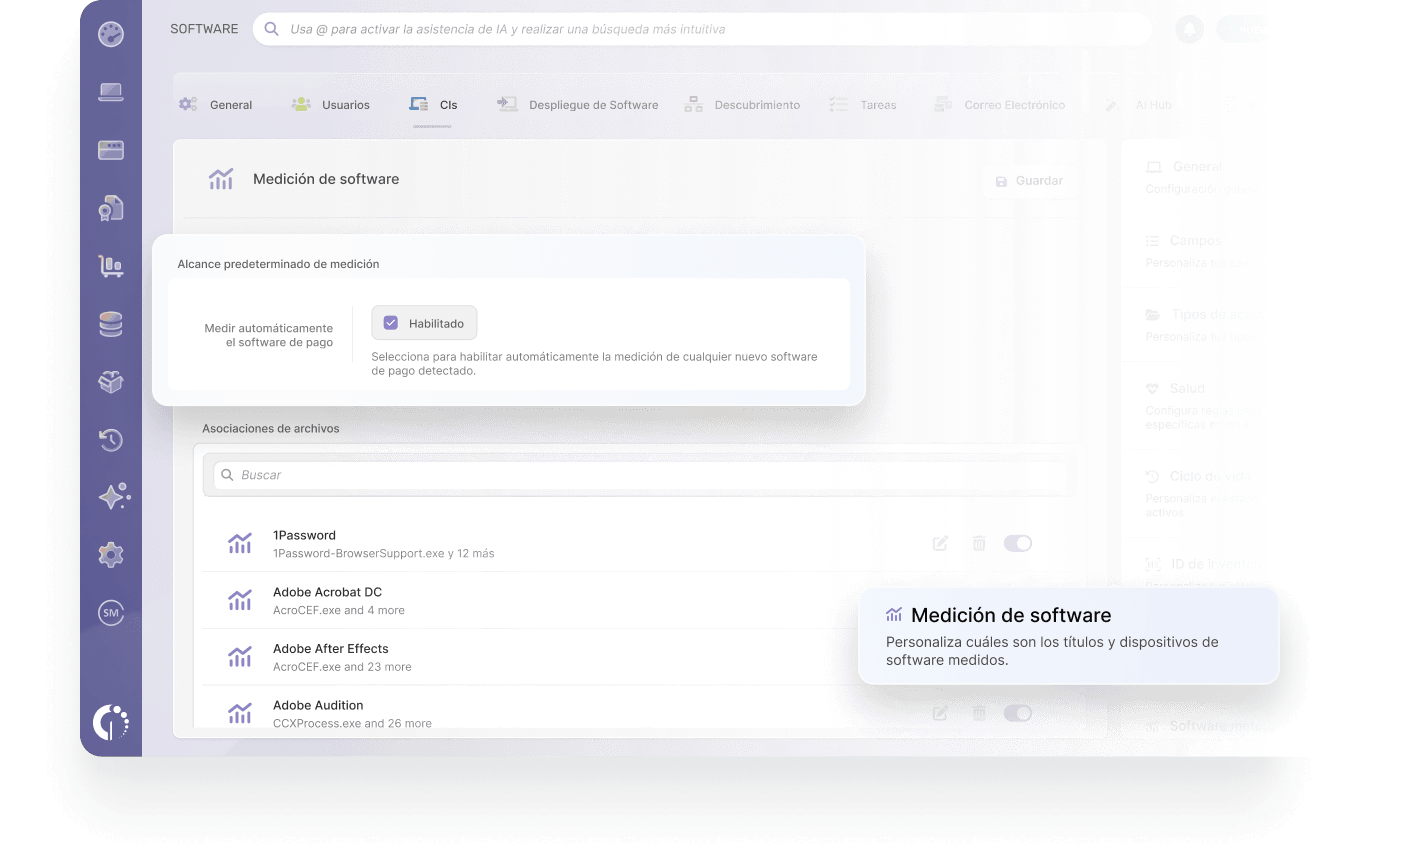This screenshot has width=1401, height=866.
Task: Switch to the Usuarios tab
Action: (x=331, y=105)
